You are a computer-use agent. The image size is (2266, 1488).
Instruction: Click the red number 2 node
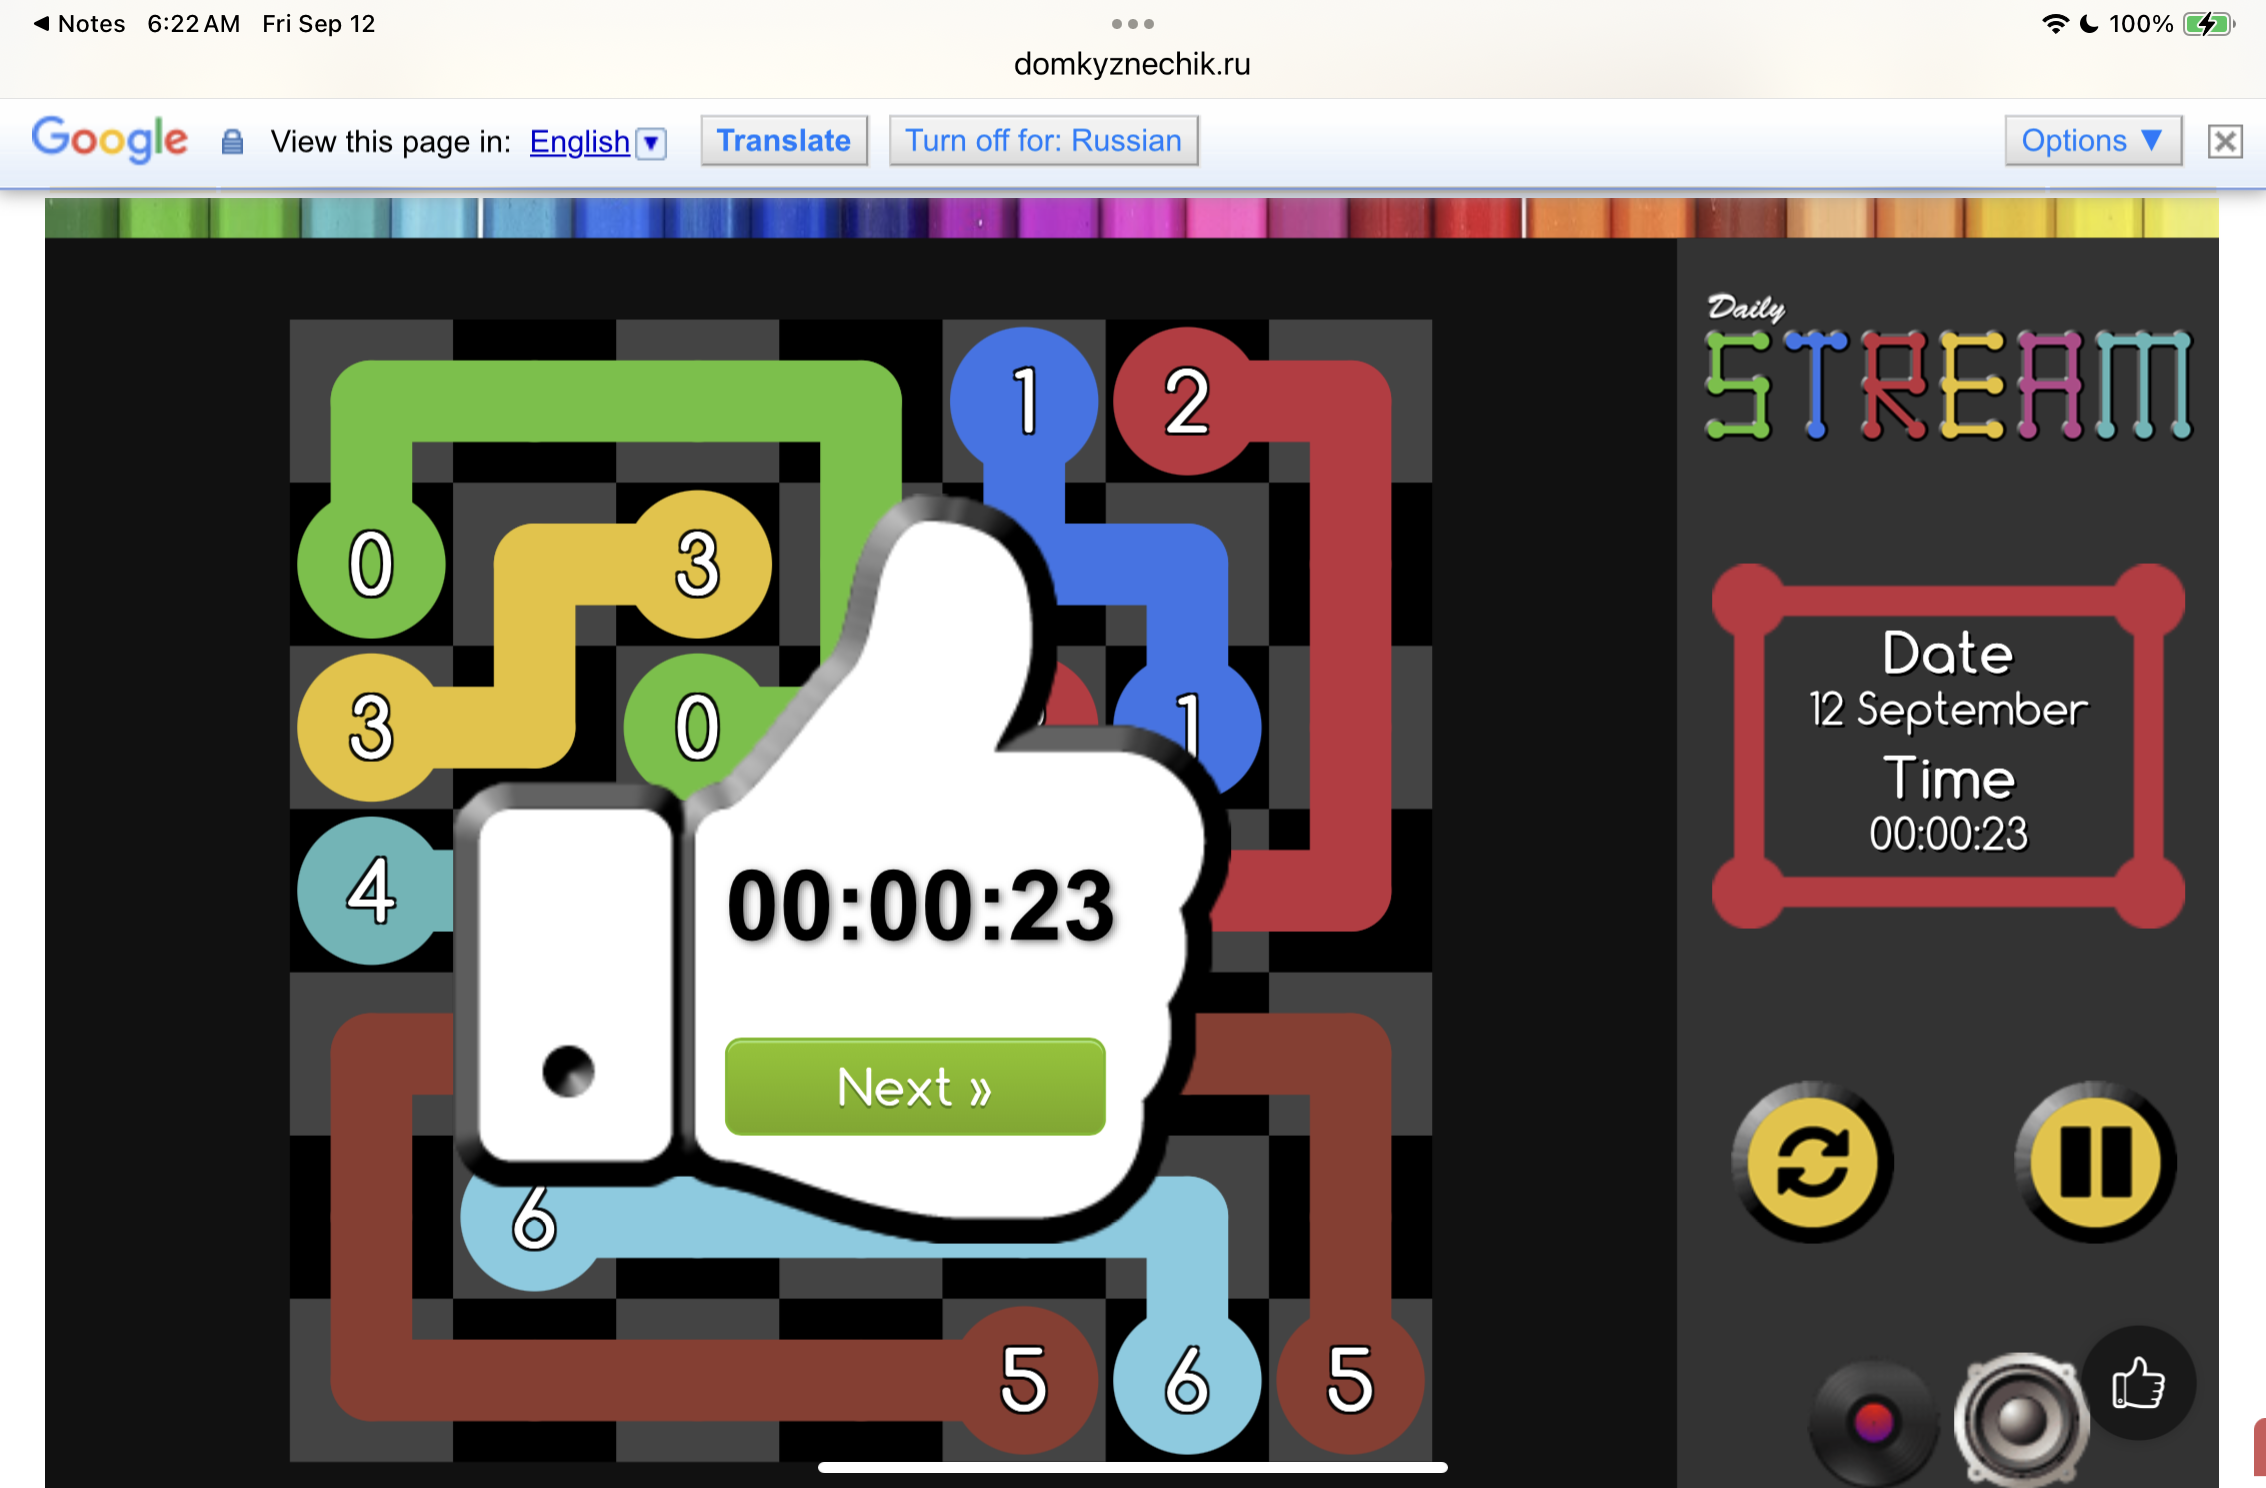(x=1186, y=401)
